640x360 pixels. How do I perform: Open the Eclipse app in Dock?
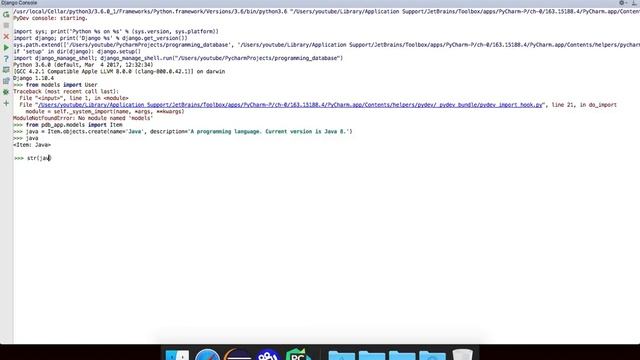point(238,355)
